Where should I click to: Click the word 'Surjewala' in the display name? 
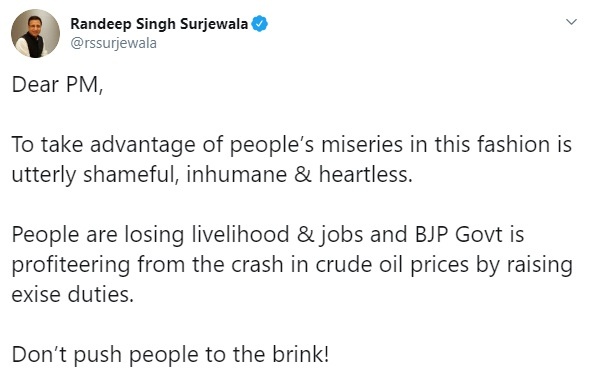pos(214,24)
